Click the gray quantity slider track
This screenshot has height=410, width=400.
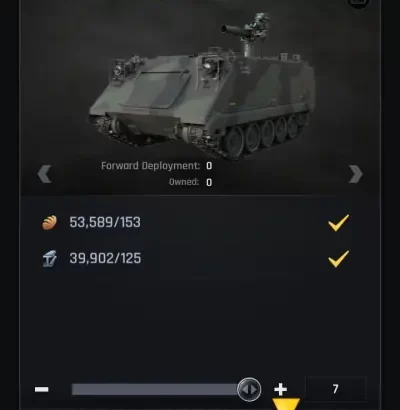pos(155,389)
